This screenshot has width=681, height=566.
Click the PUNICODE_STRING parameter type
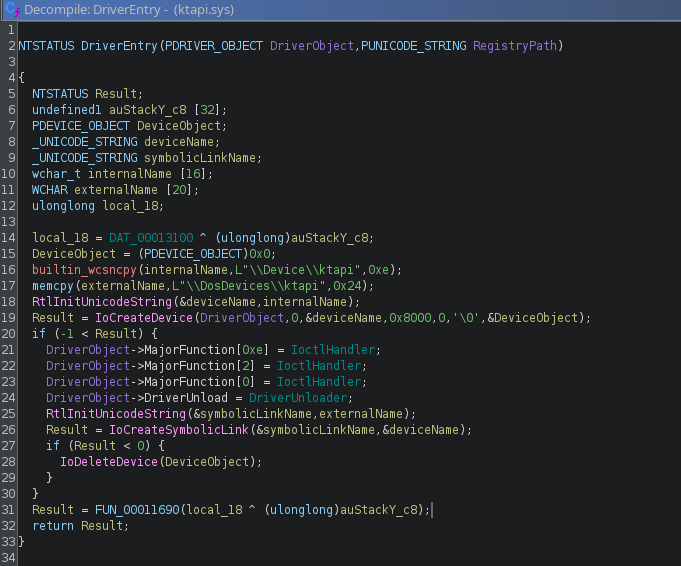pos(413,46)
